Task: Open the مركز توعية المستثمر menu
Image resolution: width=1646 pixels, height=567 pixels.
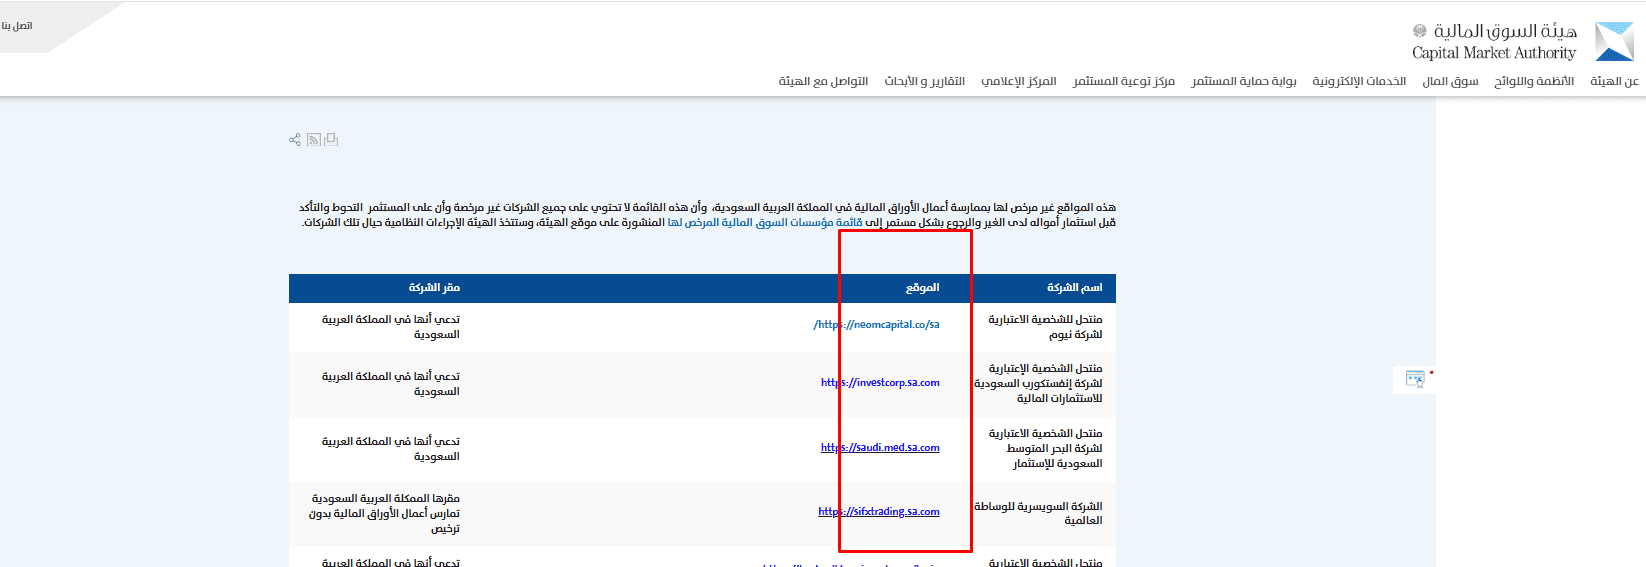Action: [1124, 81]
